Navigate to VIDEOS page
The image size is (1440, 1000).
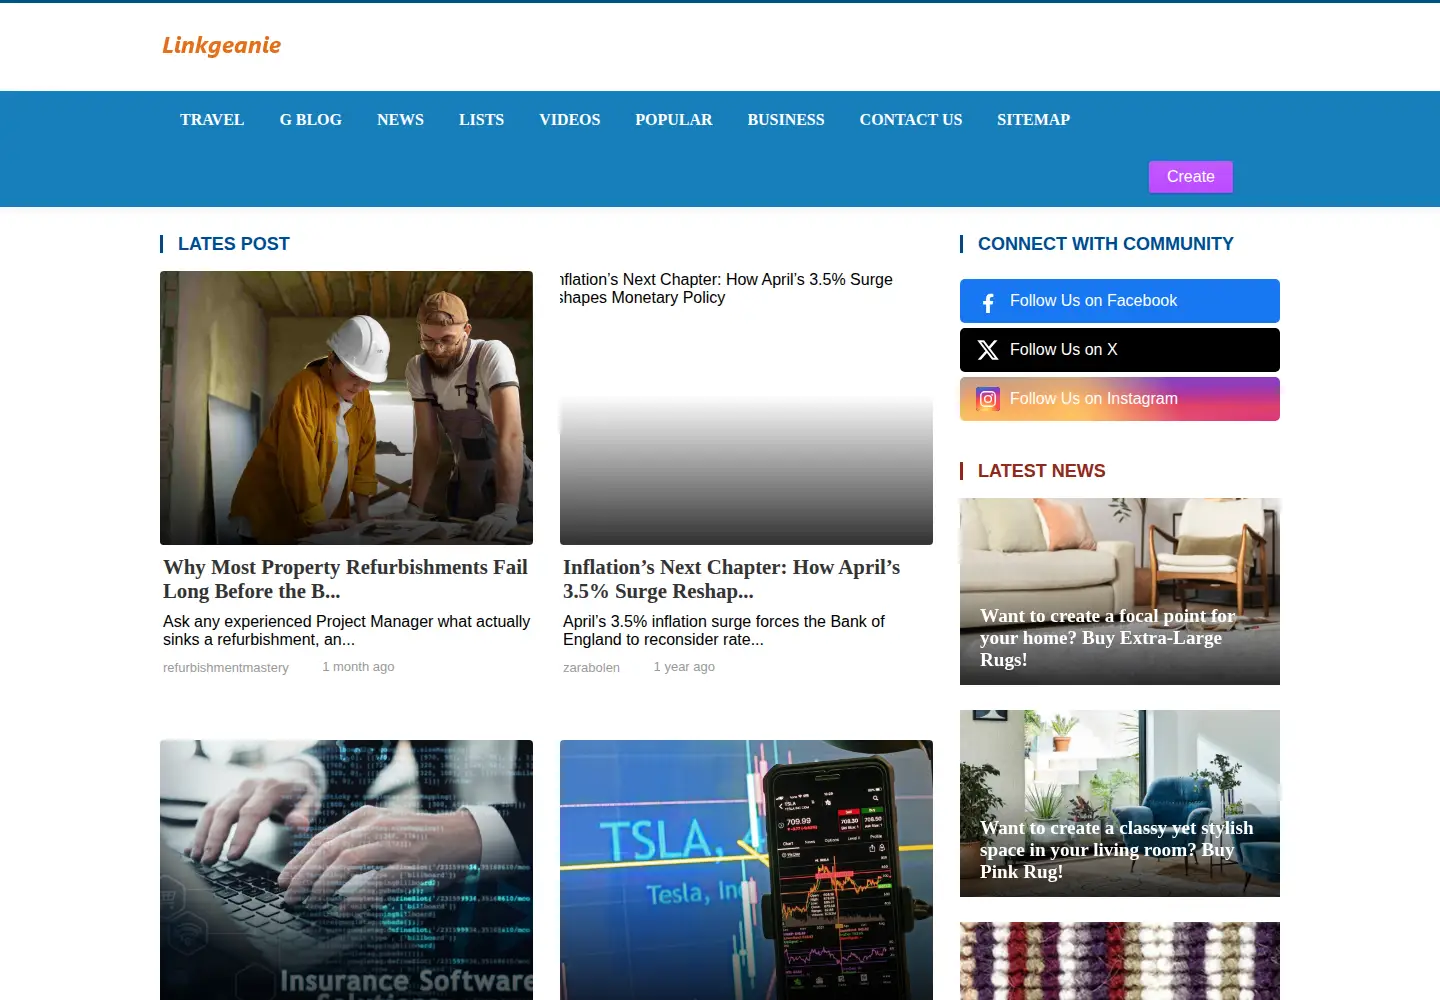pos(570,119)
